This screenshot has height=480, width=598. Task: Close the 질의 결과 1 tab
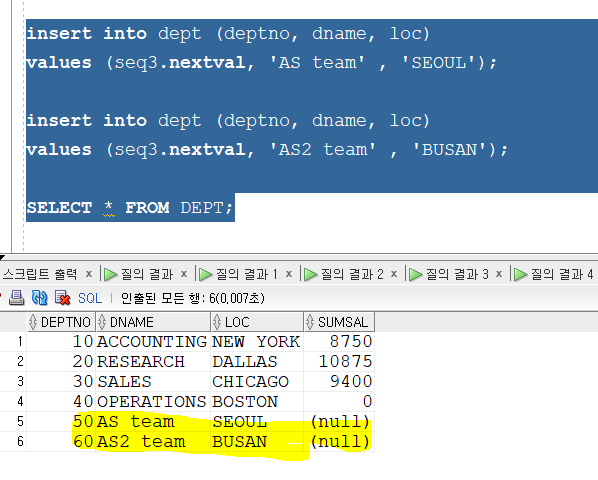289,274
